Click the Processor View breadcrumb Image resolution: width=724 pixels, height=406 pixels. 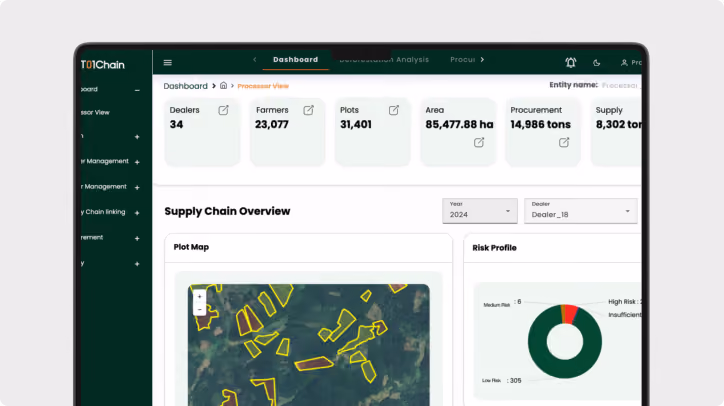(x=263, y=86)
